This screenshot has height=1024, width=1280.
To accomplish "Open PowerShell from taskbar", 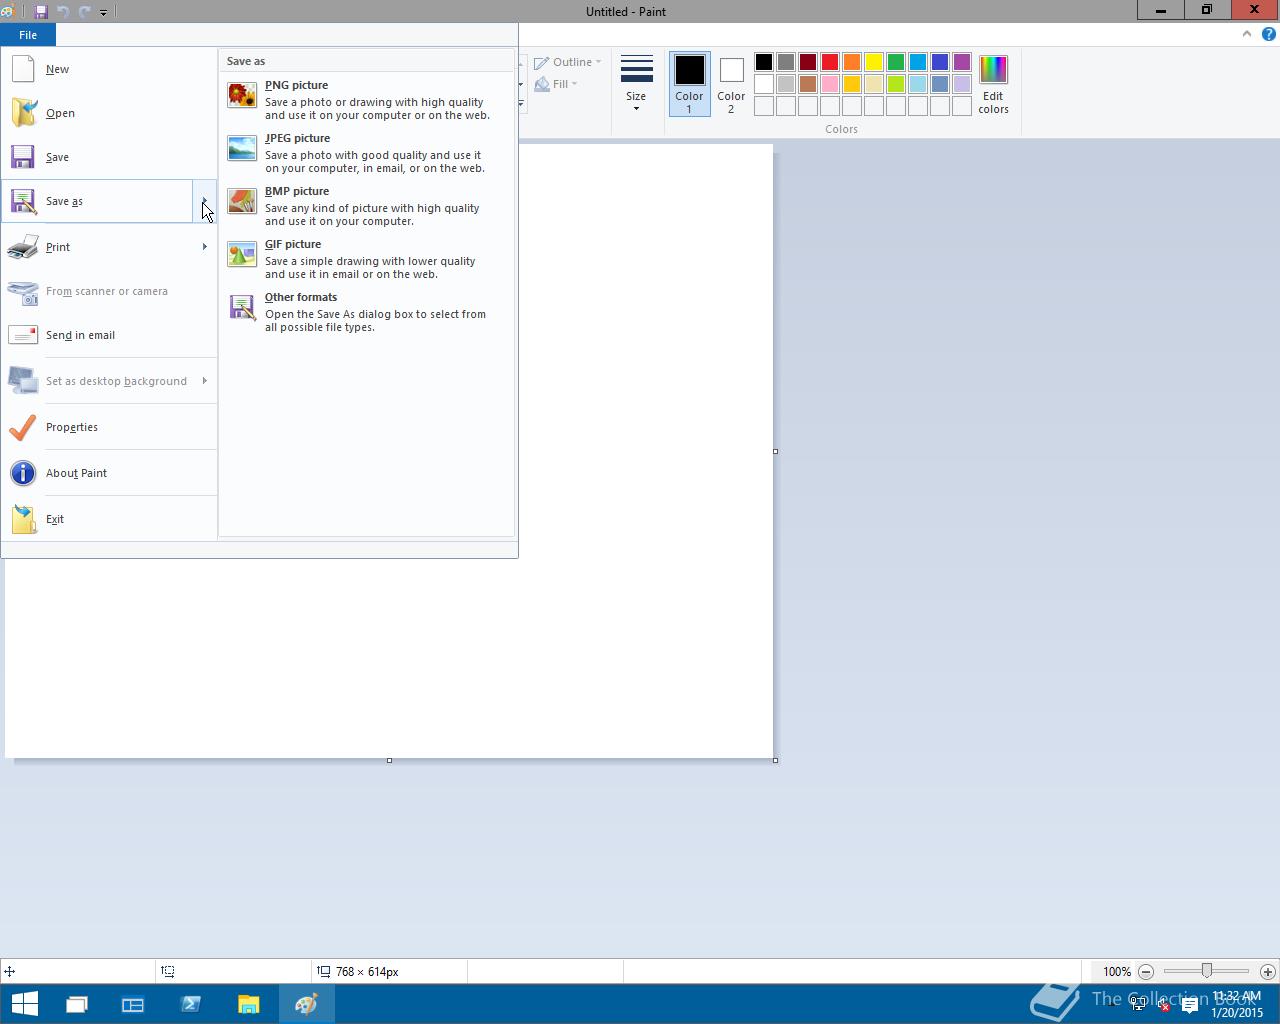I will [190, 1004].
